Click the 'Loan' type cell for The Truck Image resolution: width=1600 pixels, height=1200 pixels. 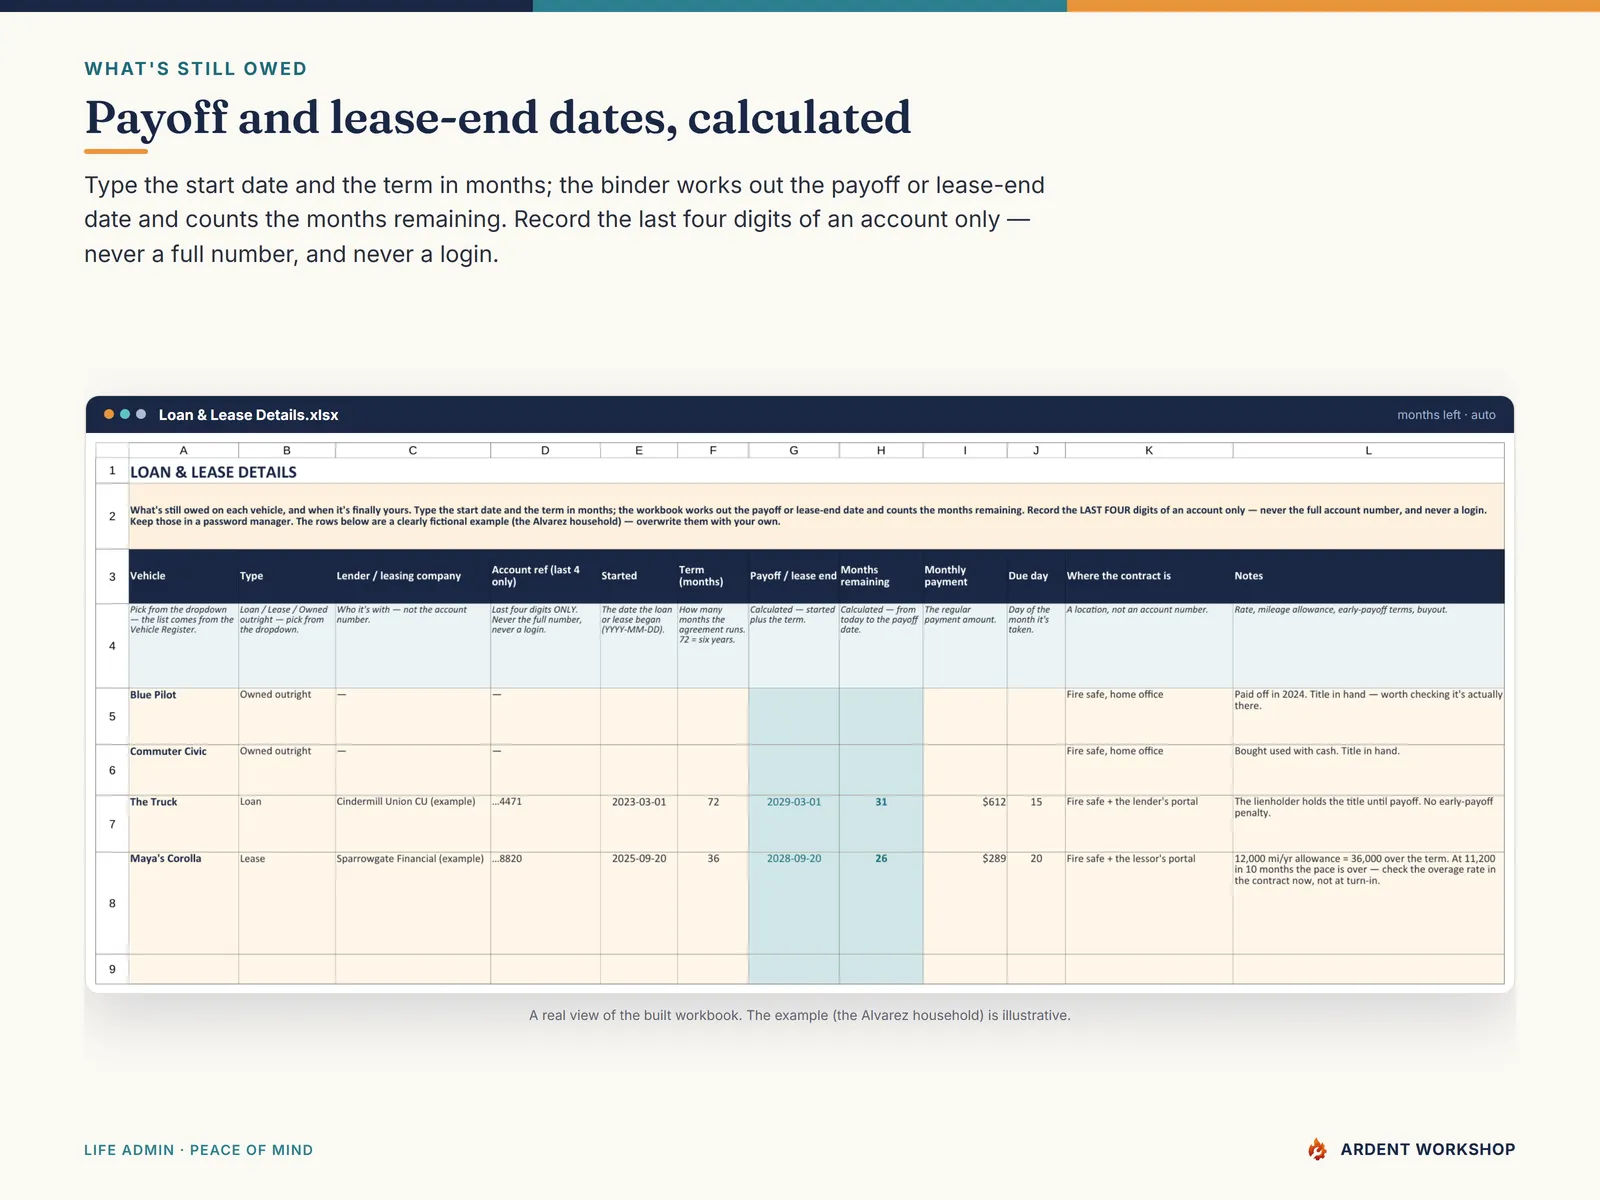[x=287, y=824]
